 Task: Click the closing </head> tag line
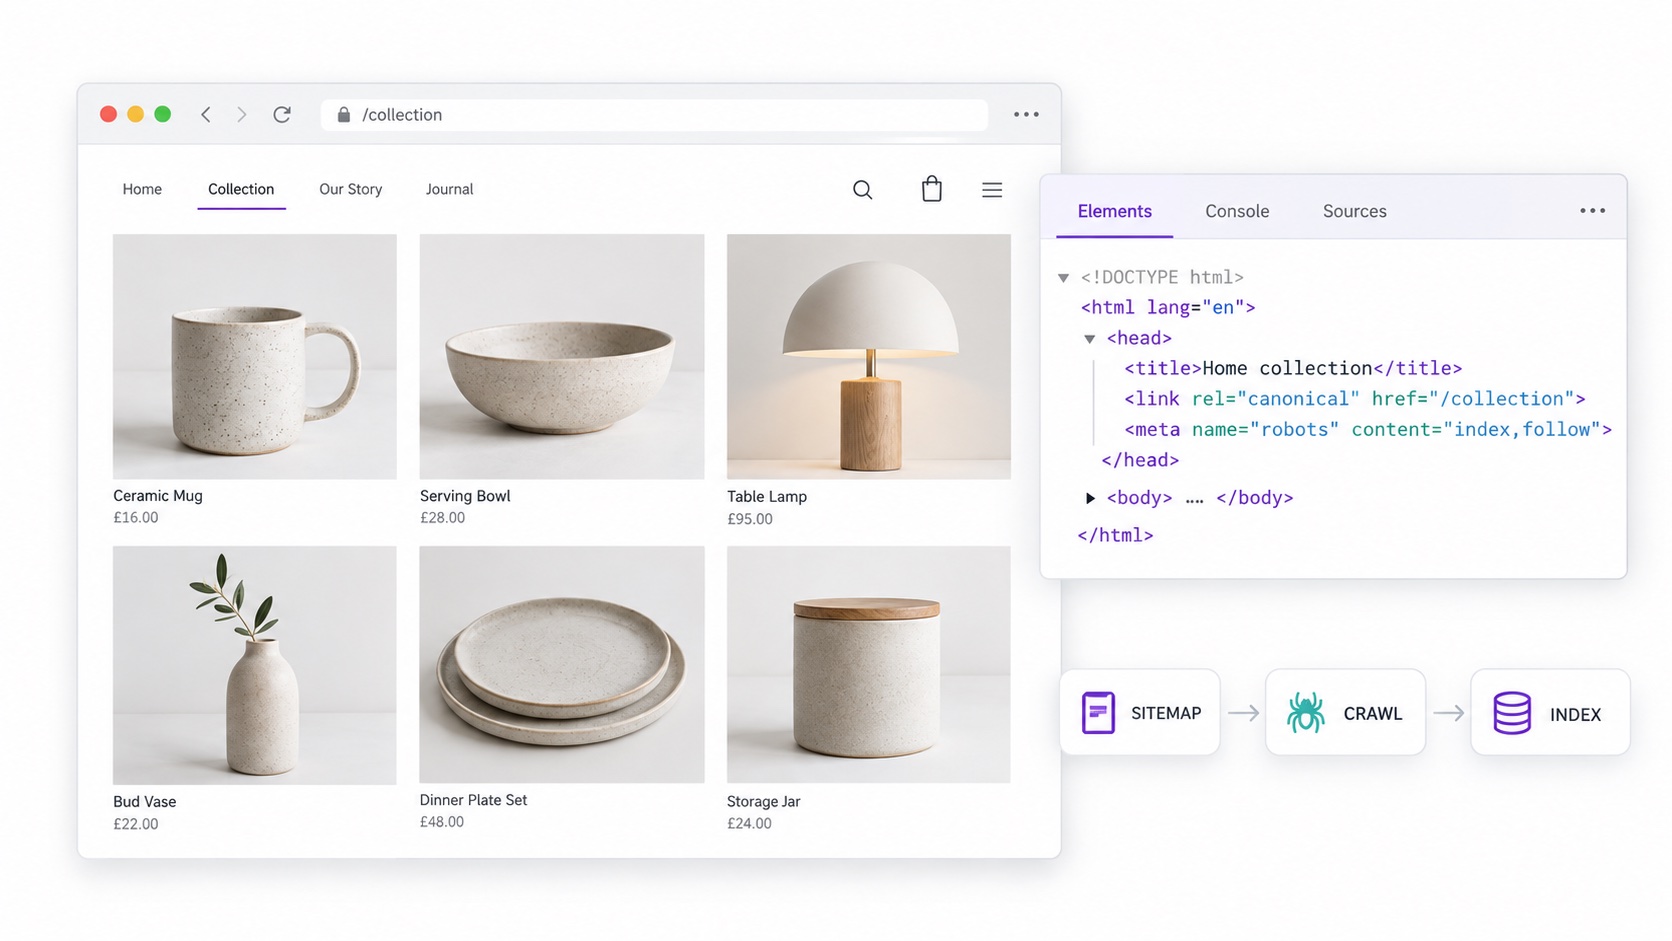tap(1140, 461)
